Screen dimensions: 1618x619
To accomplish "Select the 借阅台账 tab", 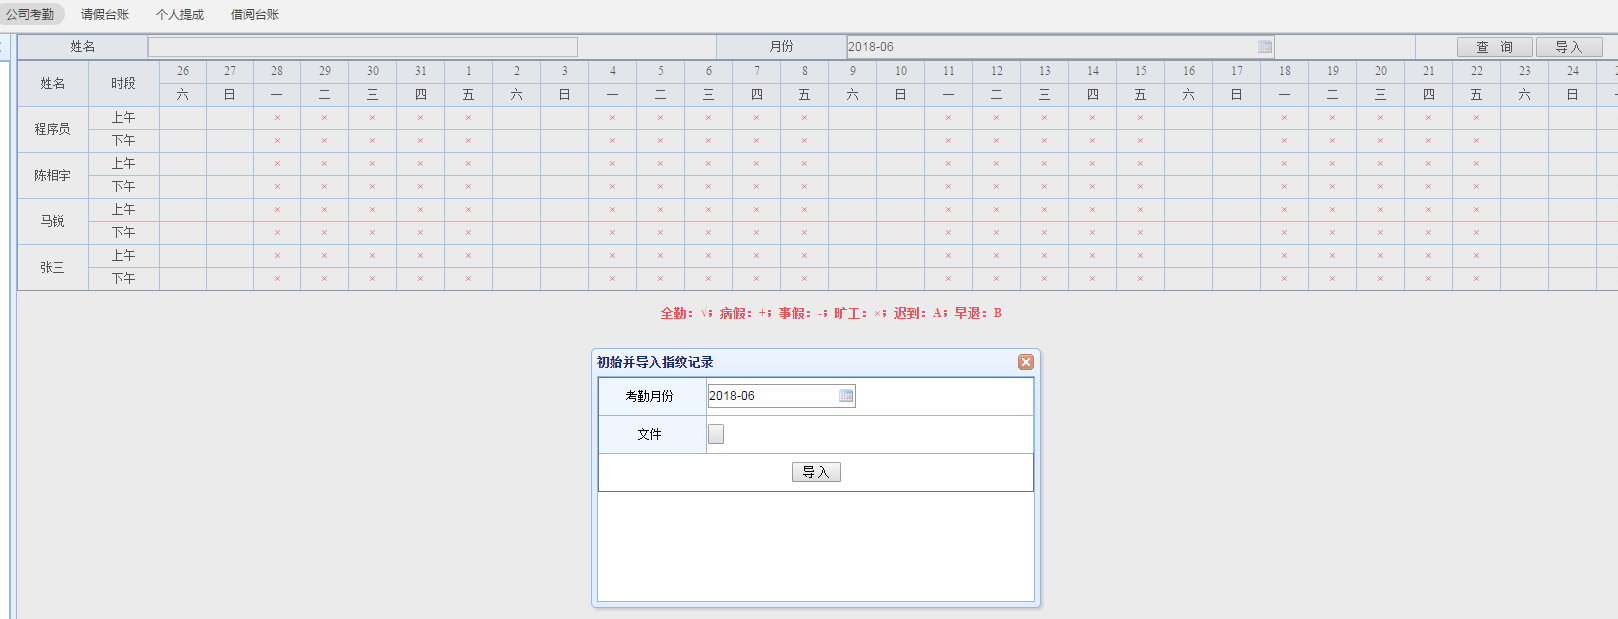I will click(x=255, y=15).
